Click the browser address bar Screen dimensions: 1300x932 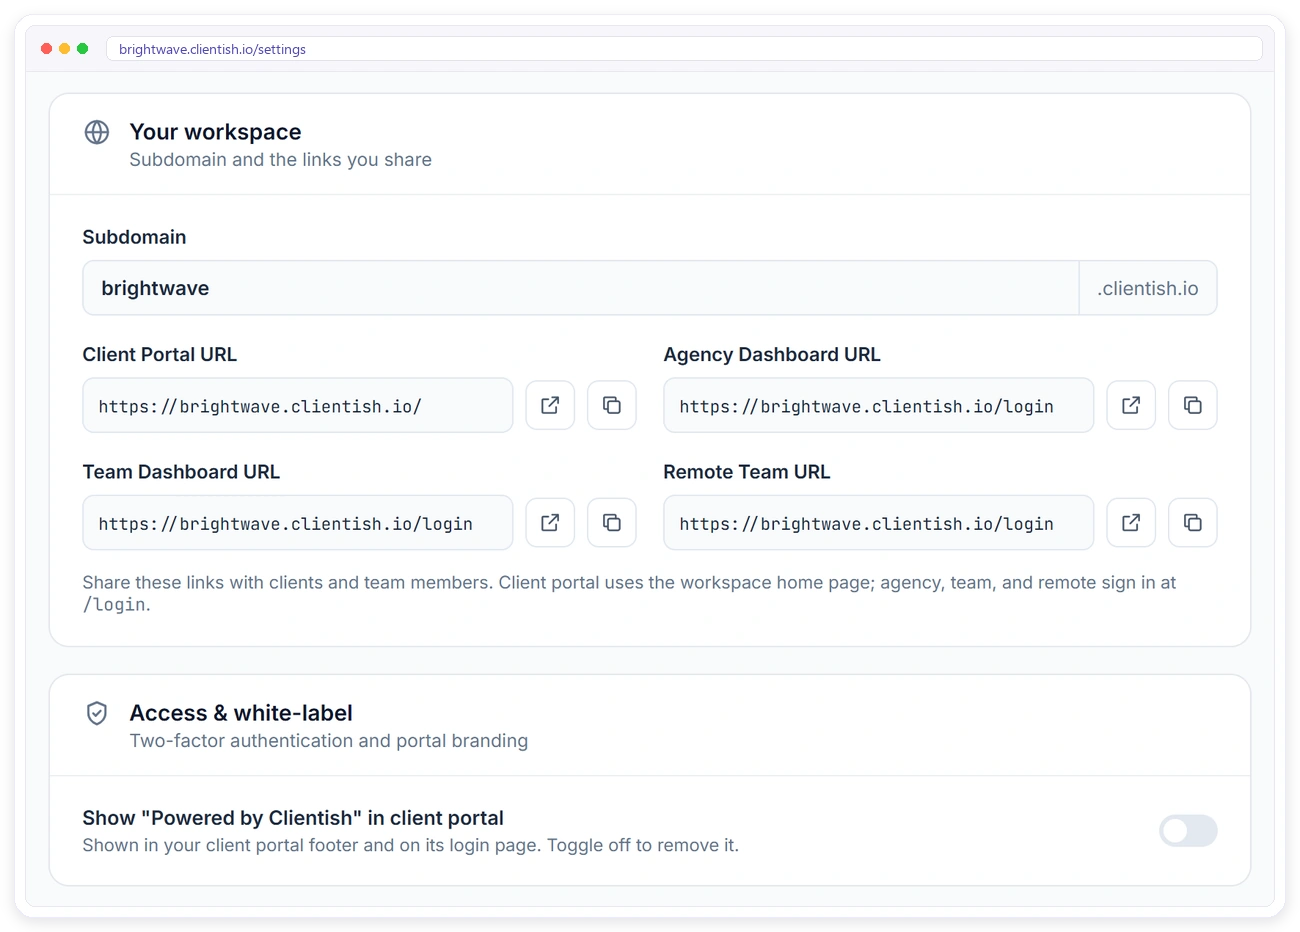click(684, 49)
